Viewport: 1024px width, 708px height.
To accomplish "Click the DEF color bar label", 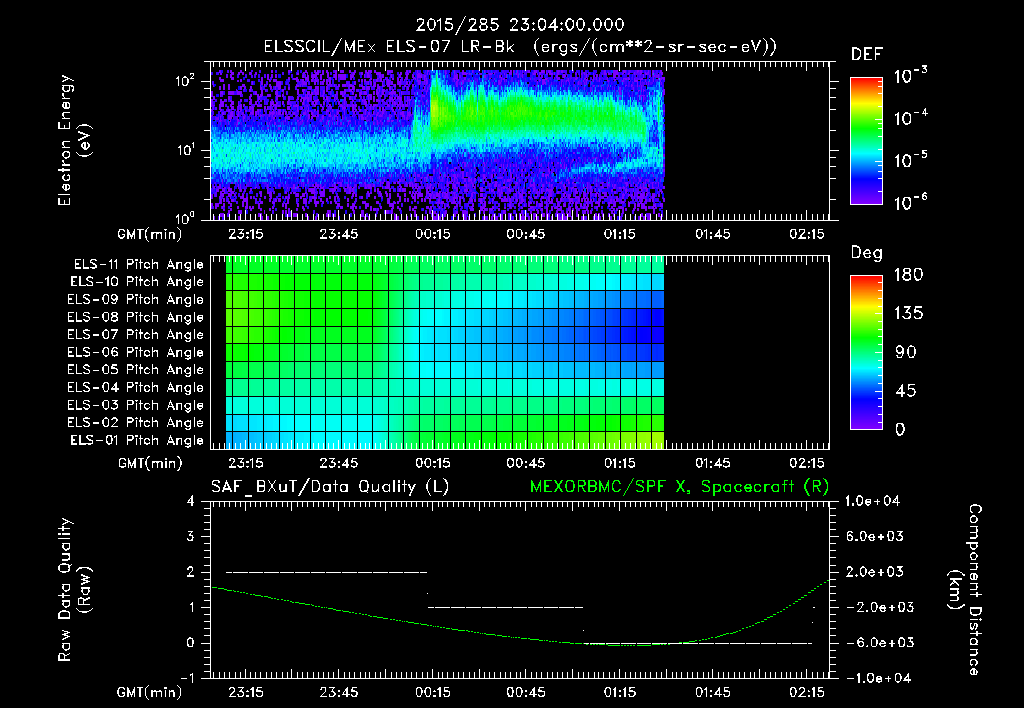I will [x=866, y=54].
